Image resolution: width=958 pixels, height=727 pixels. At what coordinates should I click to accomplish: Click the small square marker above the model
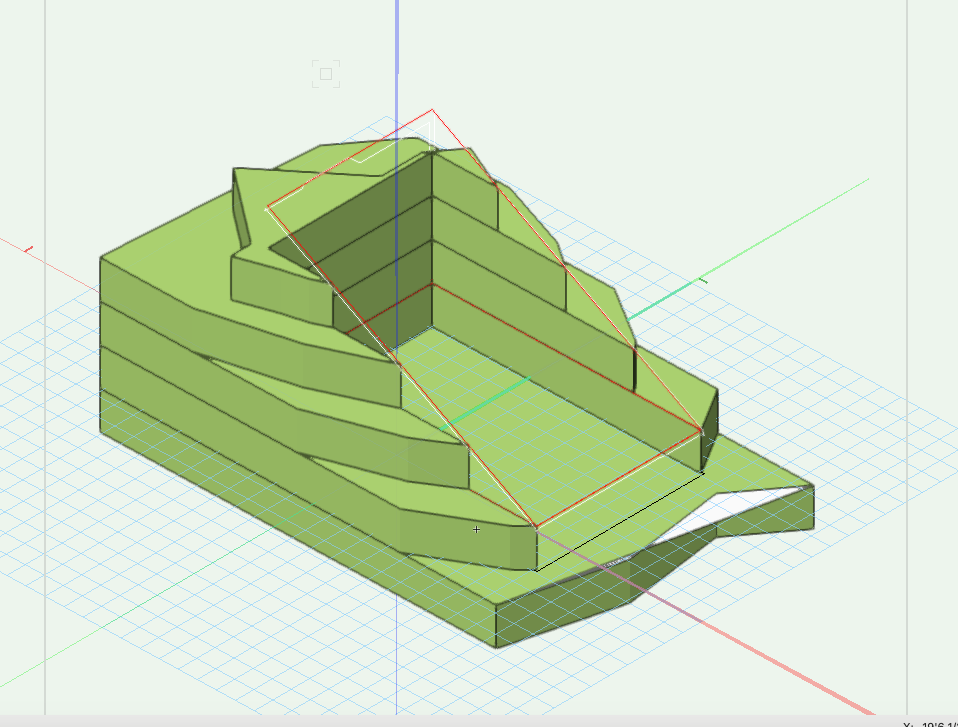[x=325, y=73]
